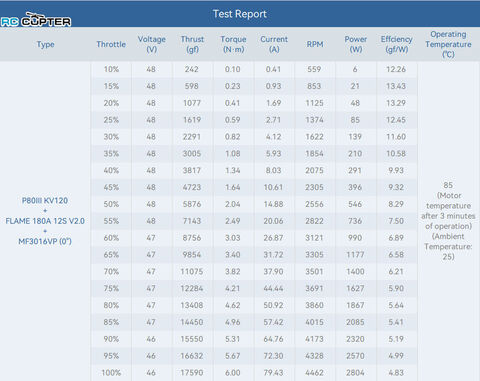Click the Type column header

click(45, 44)
